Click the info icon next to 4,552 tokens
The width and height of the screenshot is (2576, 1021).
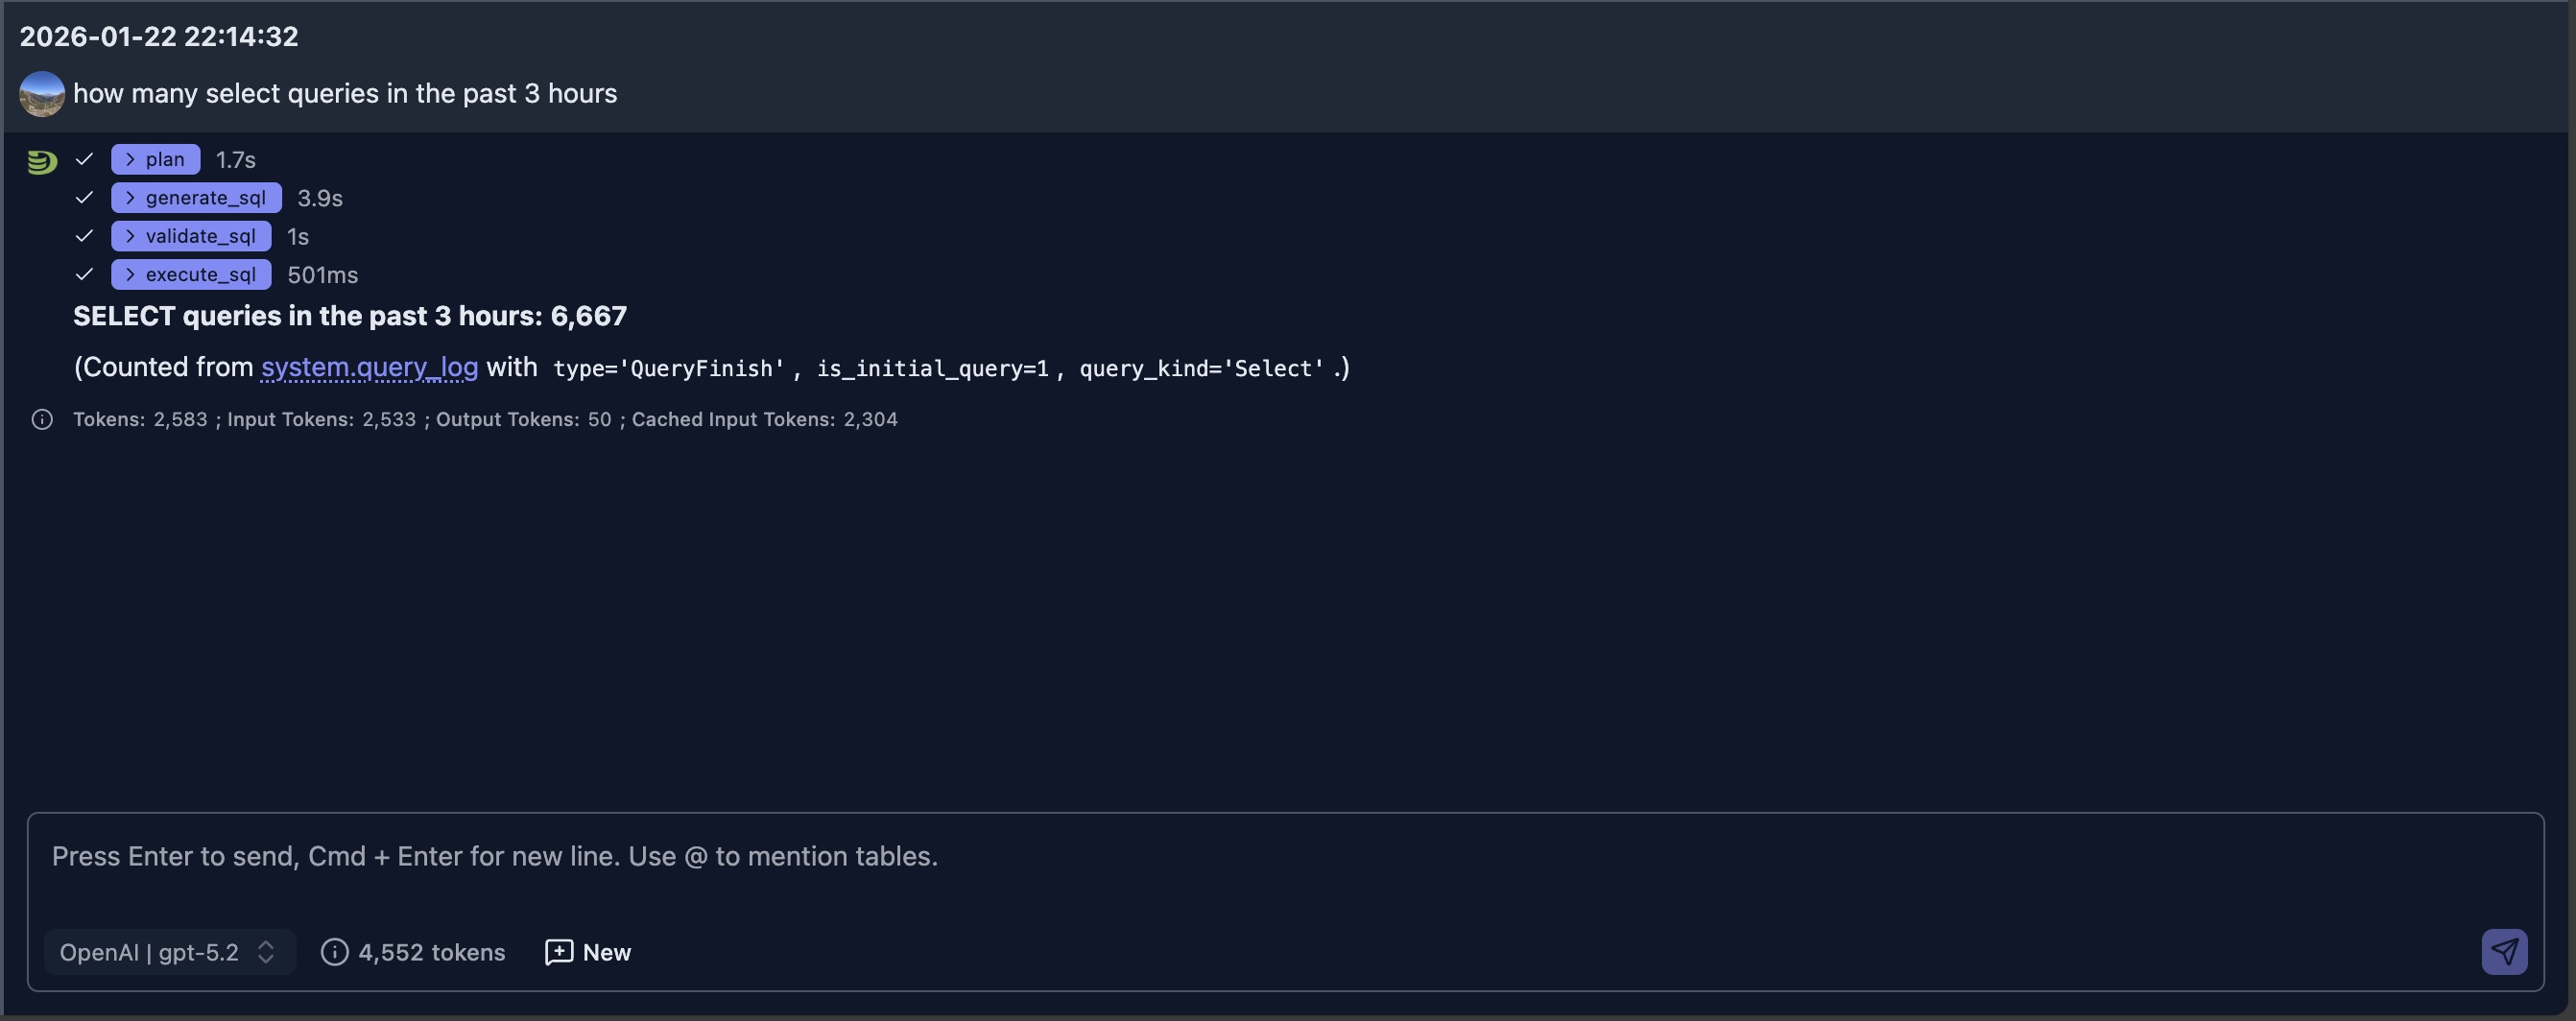[334, 952]
